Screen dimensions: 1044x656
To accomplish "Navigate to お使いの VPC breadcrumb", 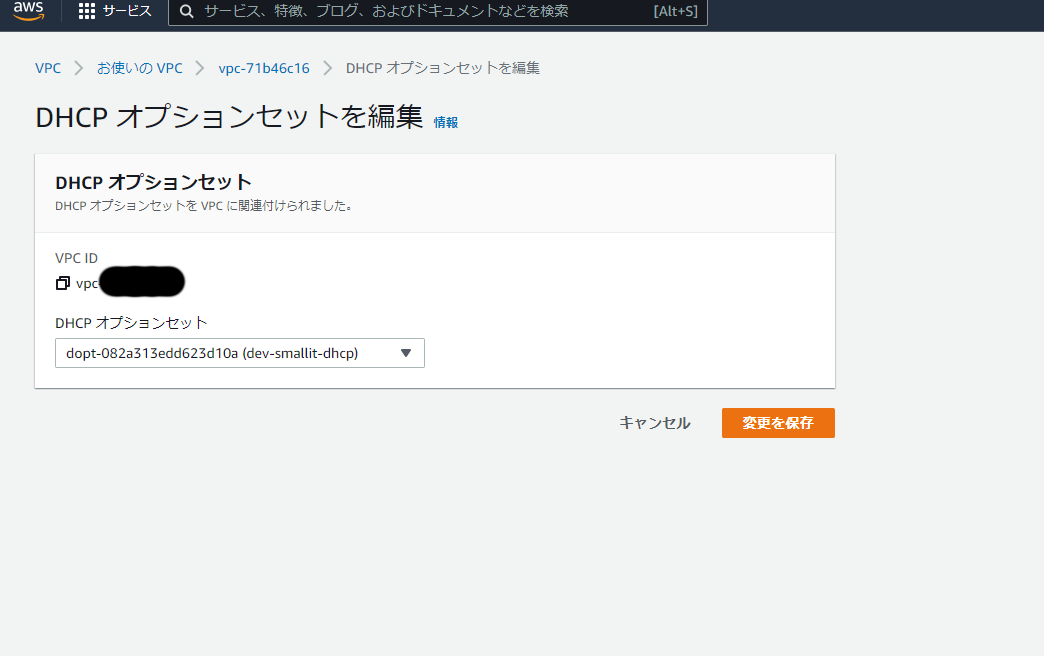I will coord(140,68).
